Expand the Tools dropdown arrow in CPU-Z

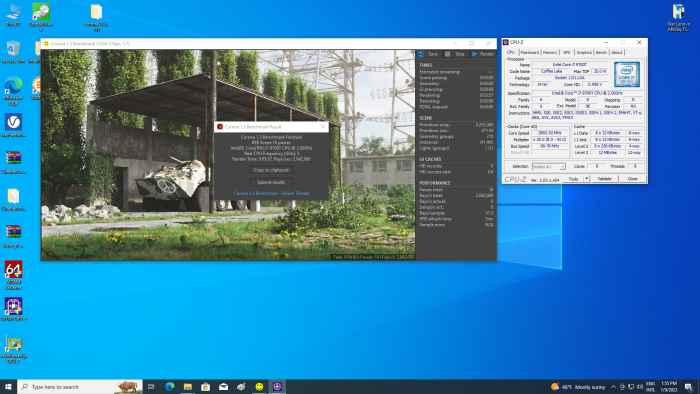point(587,179)
